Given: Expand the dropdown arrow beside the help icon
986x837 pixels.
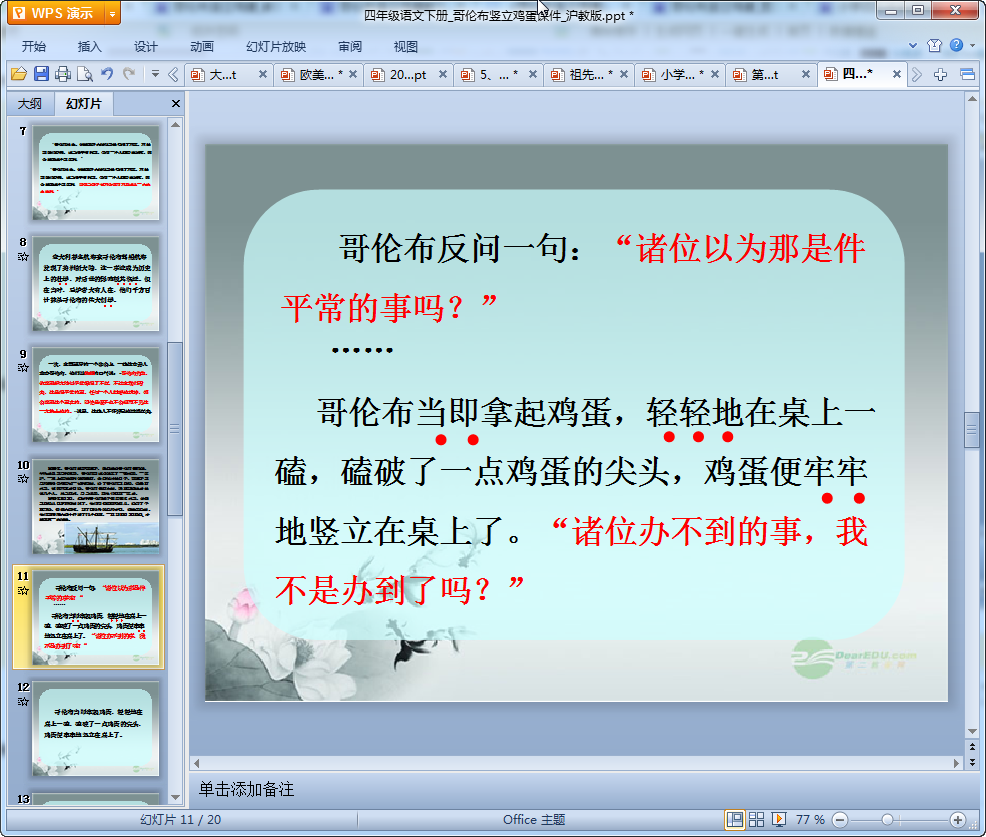Looking at the screenshot, I should click(973, 45).
